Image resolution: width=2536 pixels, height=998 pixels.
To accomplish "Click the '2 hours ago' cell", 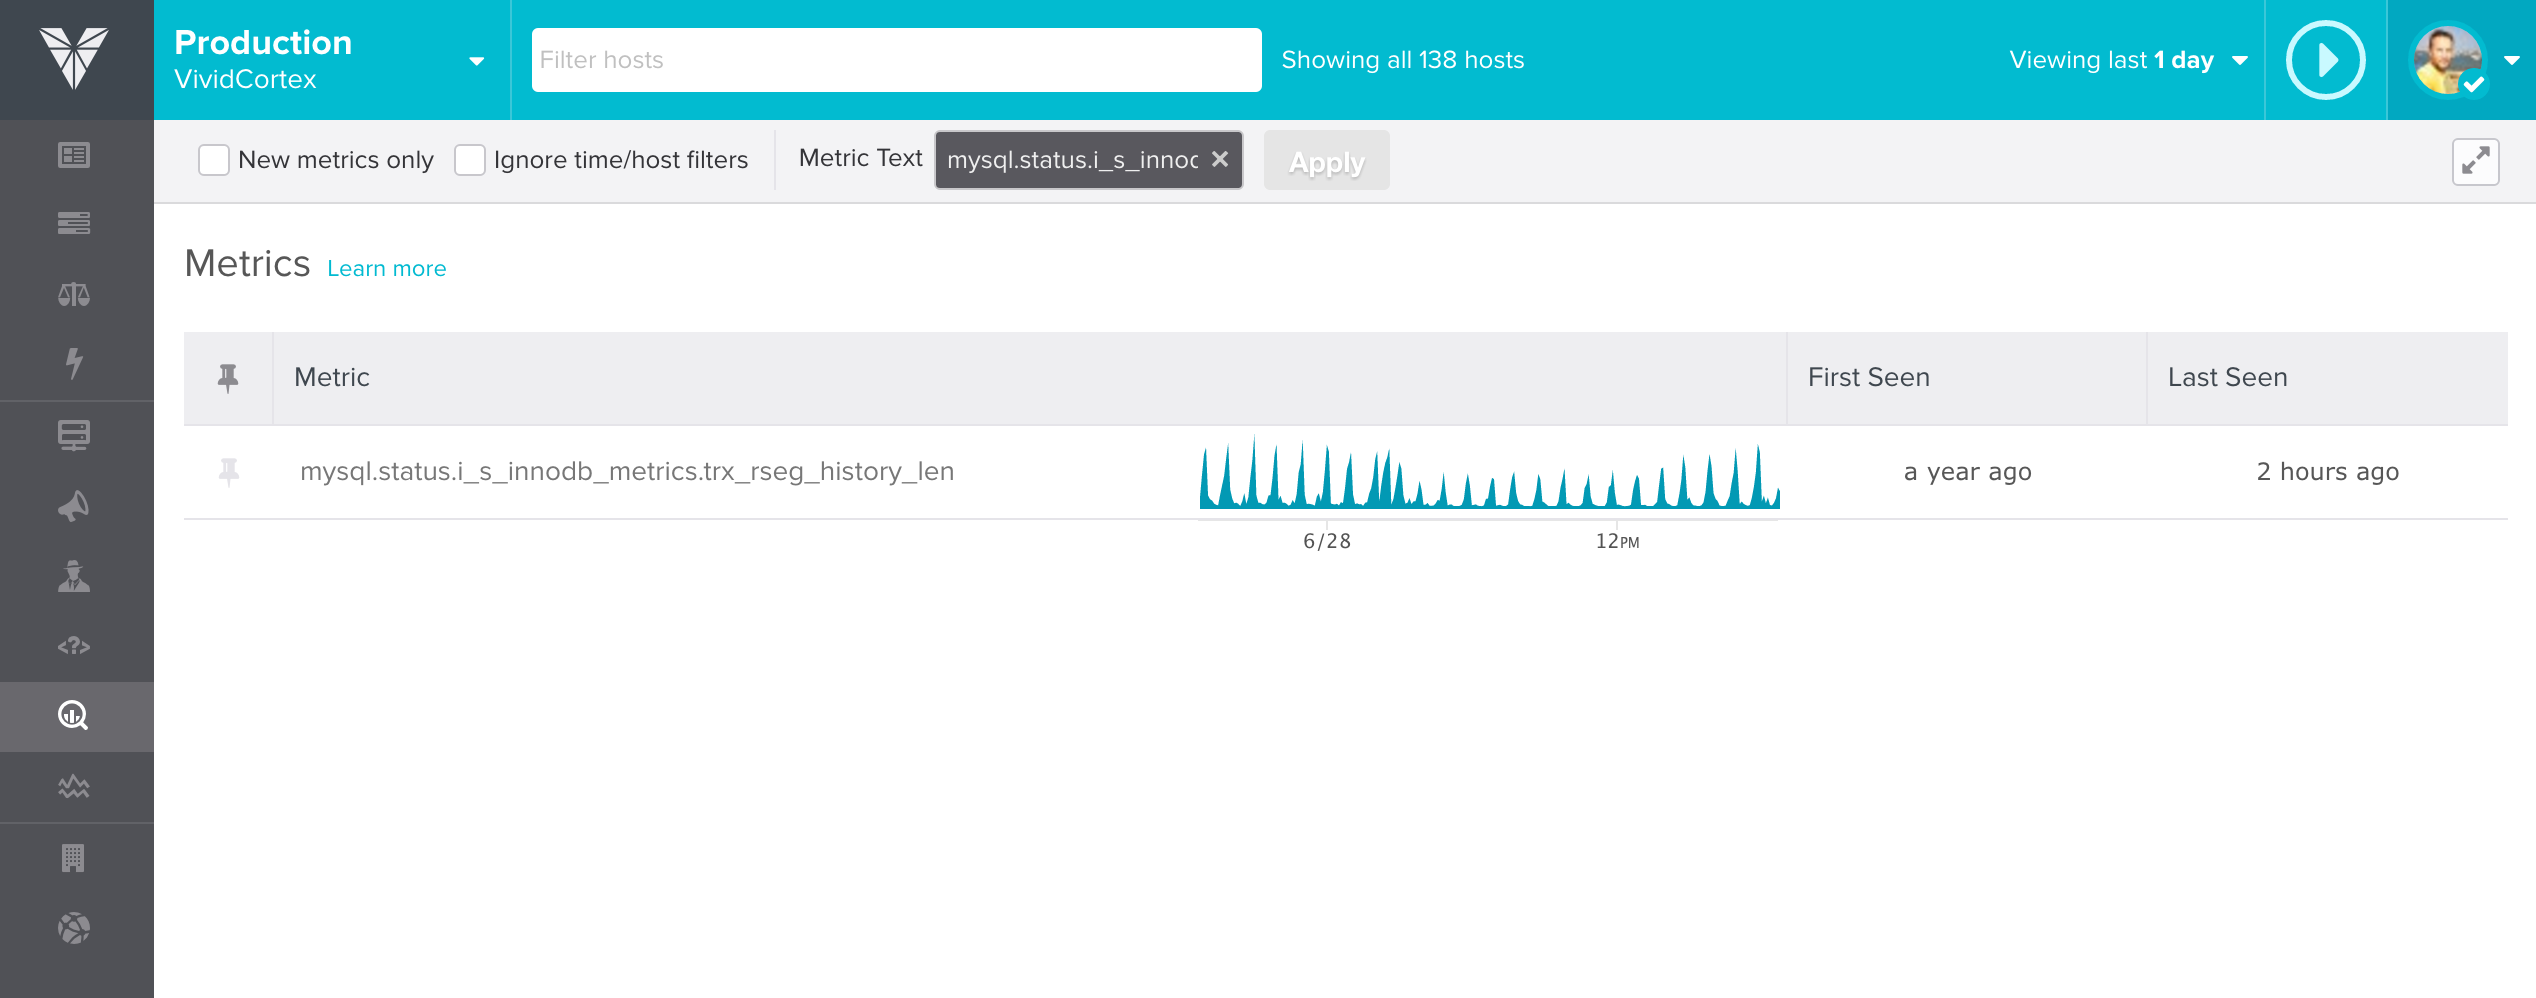I will pos(2328,471).
